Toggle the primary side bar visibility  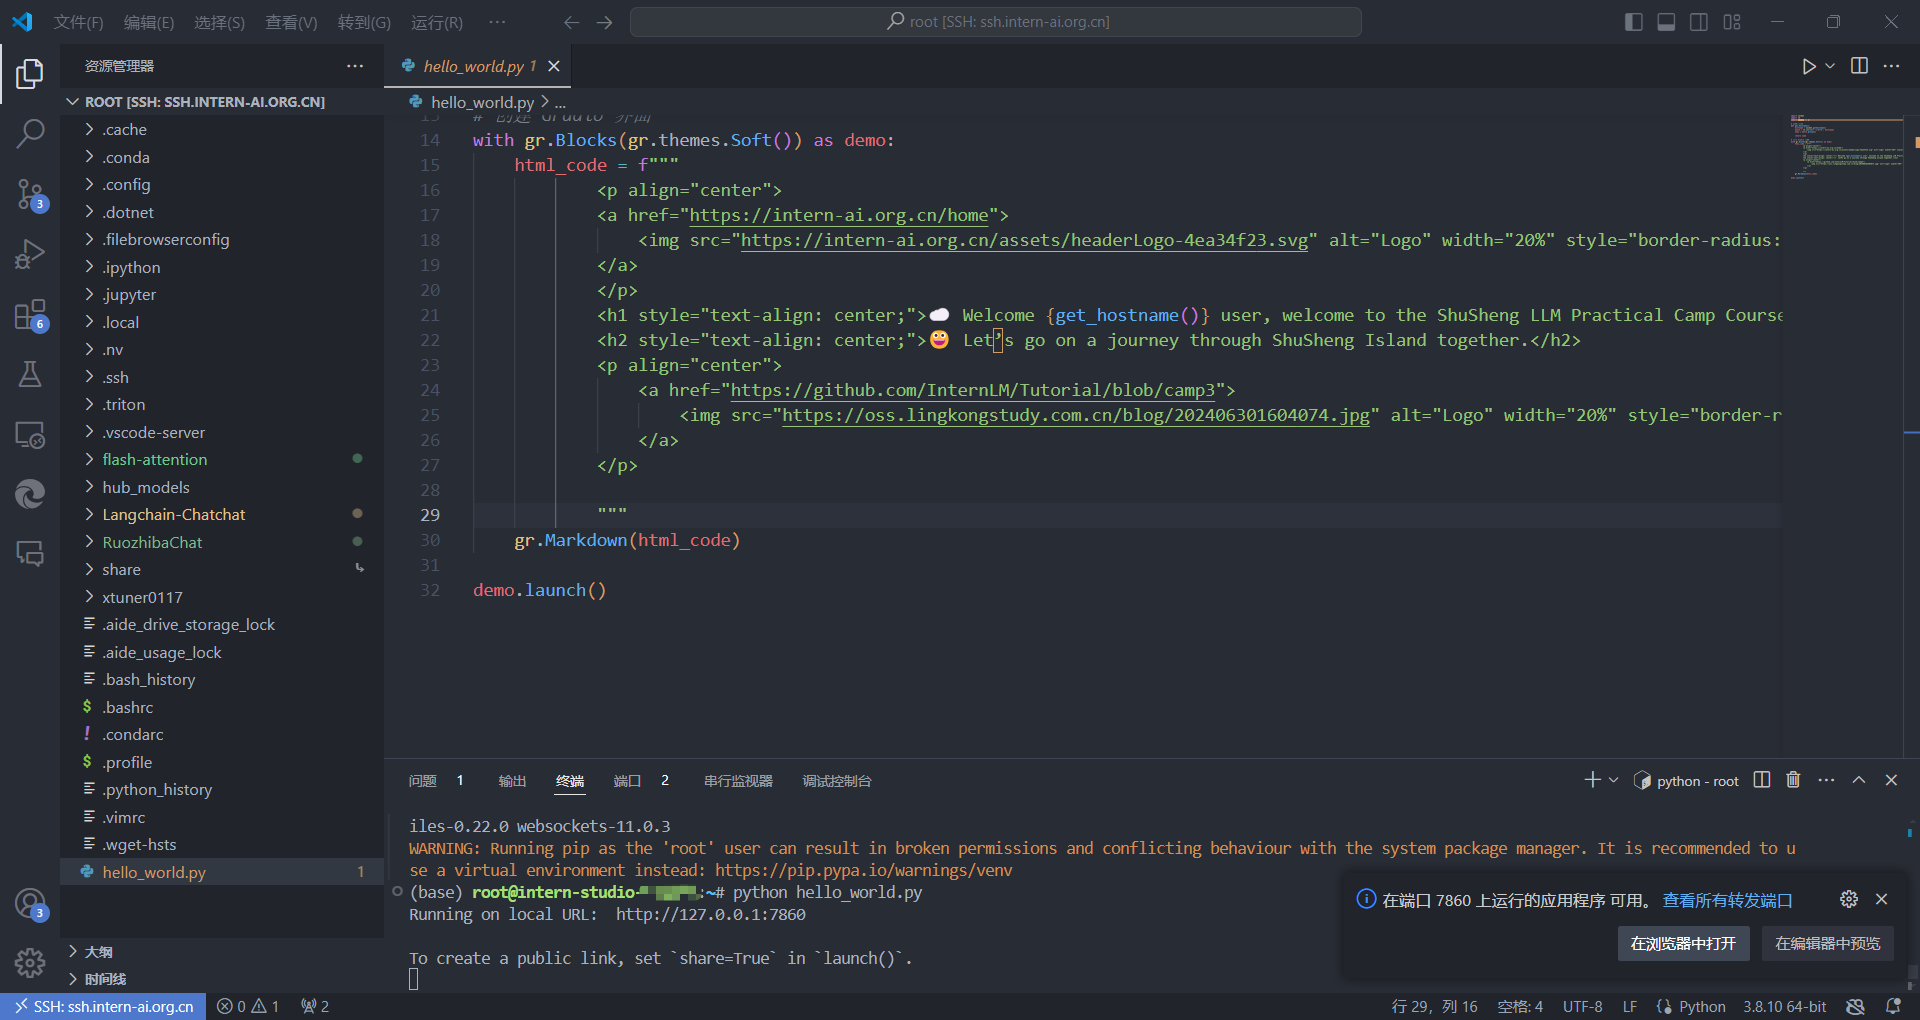(1633, 22)
